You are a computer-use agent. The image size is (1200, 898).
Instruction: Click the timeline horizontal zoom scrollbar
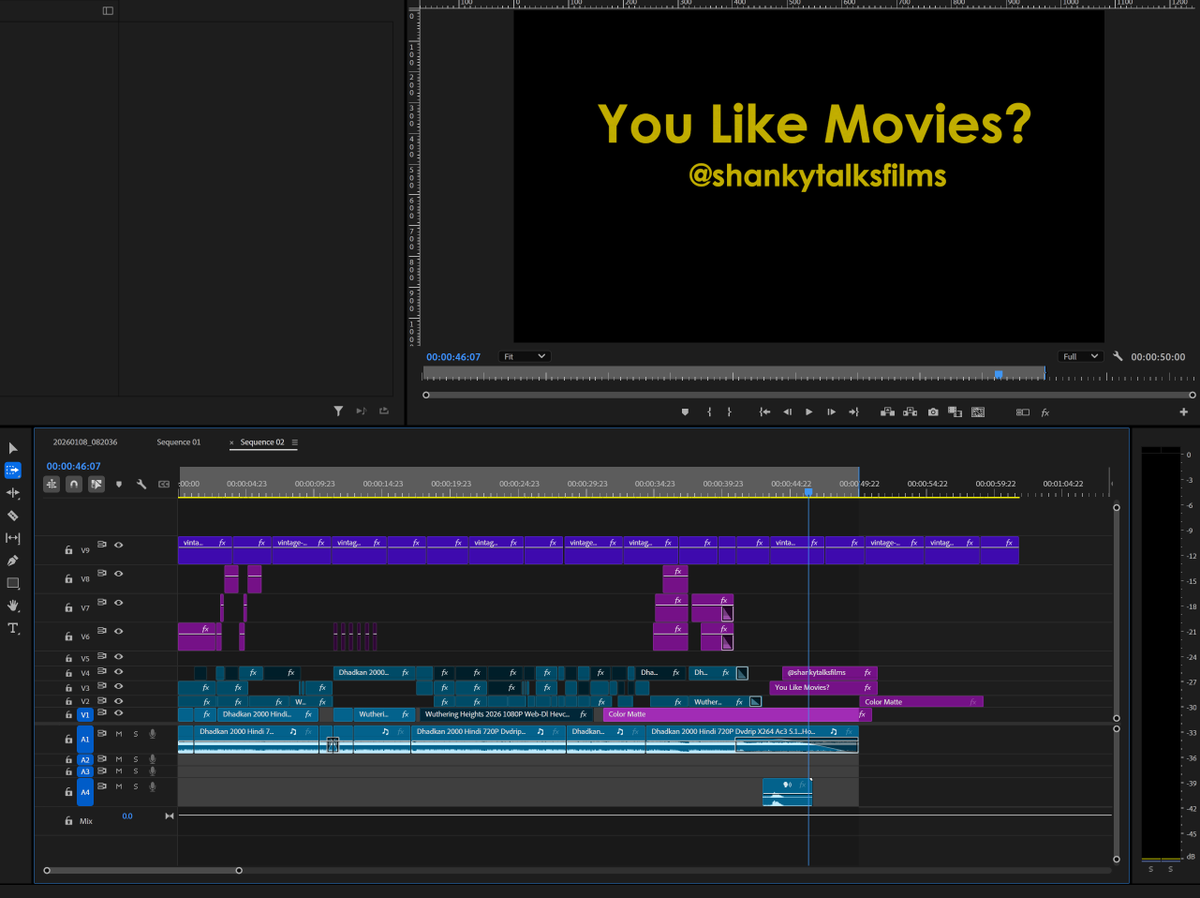[x=142, y=870]
